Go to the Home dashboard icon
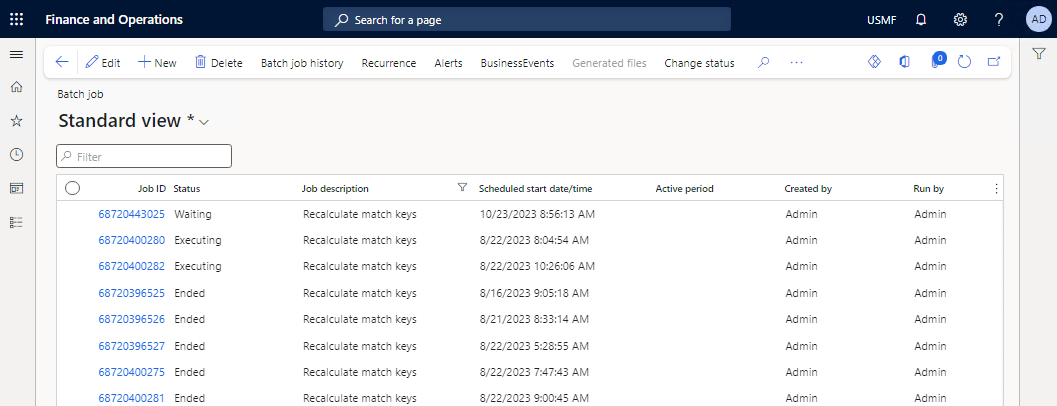 pos(17,87)
